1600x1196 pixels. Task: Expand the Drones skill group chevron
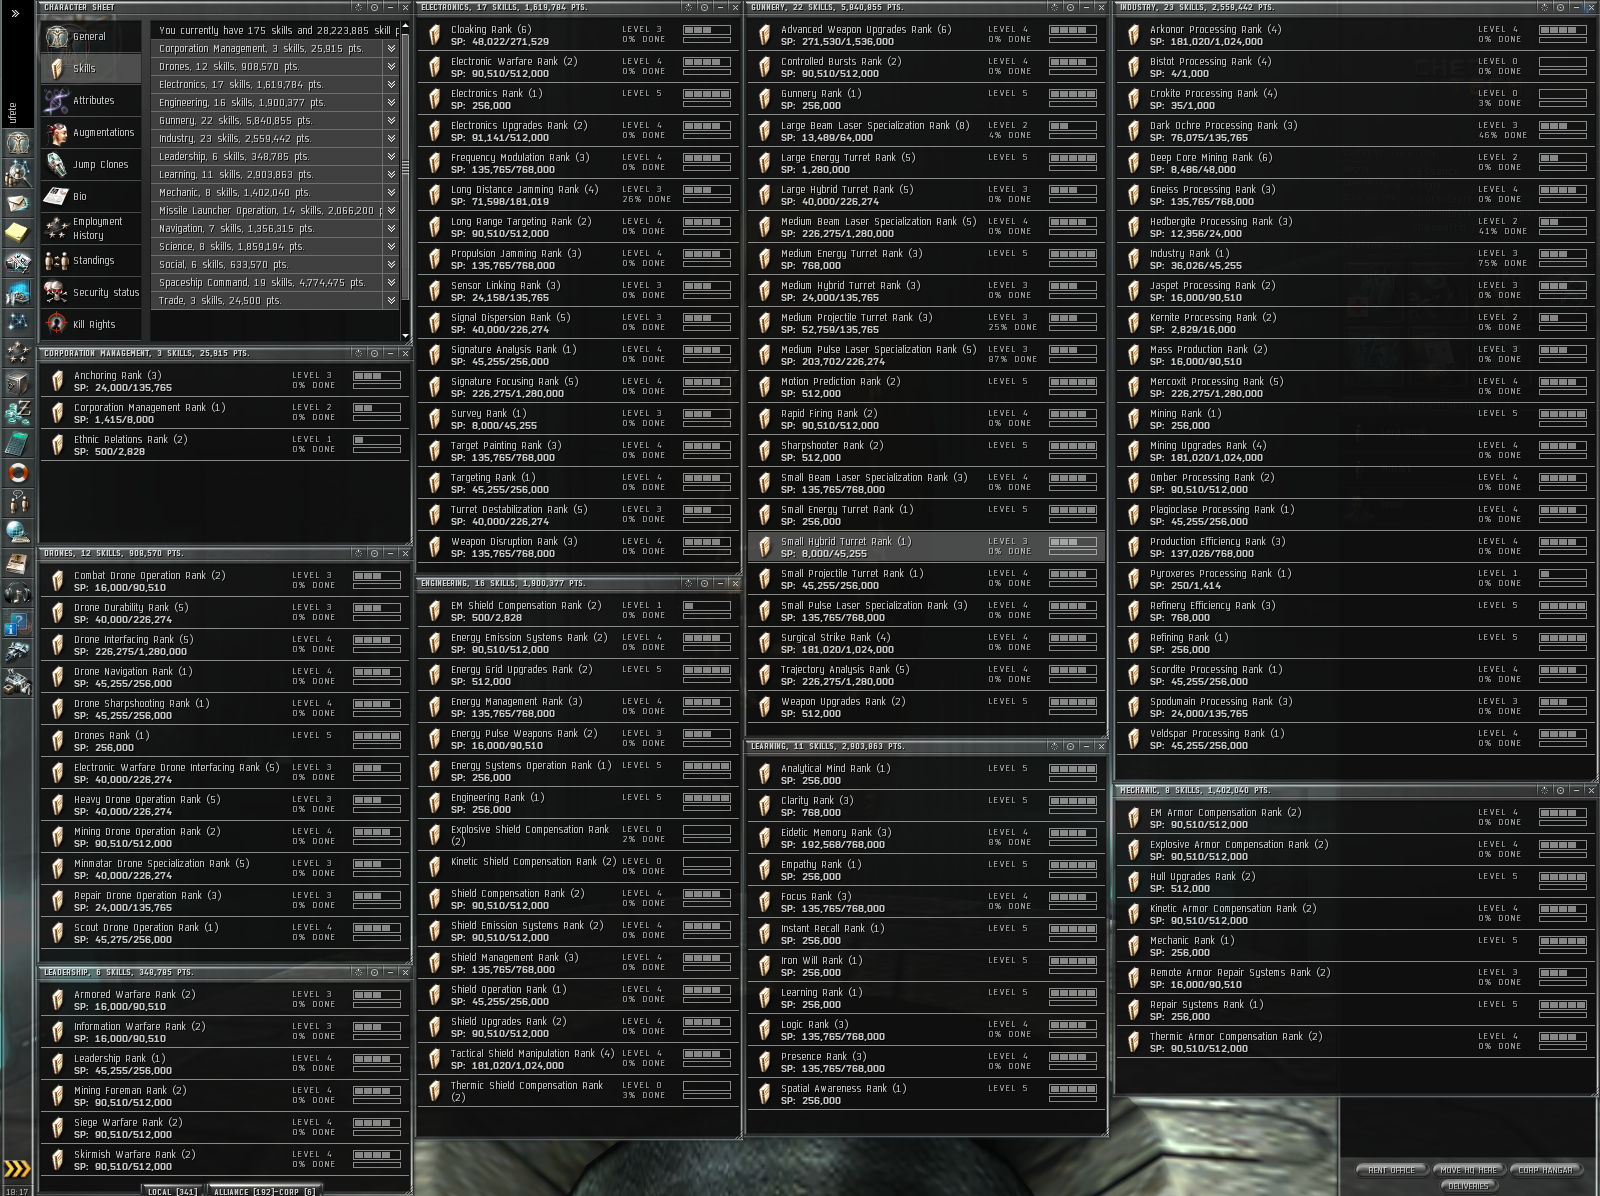391,66
